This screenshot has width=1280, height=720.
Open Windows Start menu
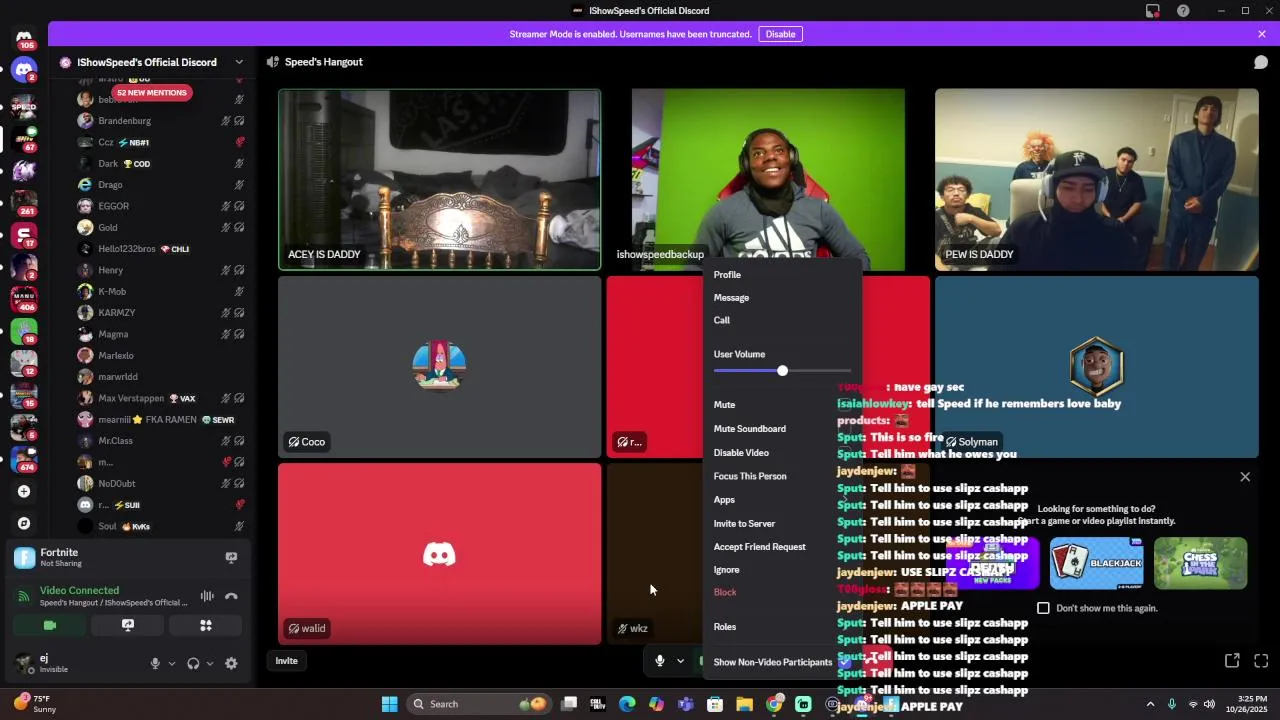point(389,704)
